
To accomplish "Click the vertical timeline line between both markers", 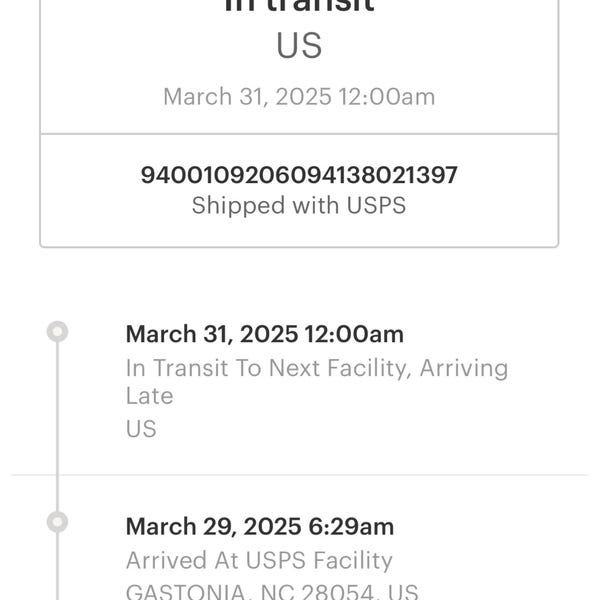I will [57, 427].
